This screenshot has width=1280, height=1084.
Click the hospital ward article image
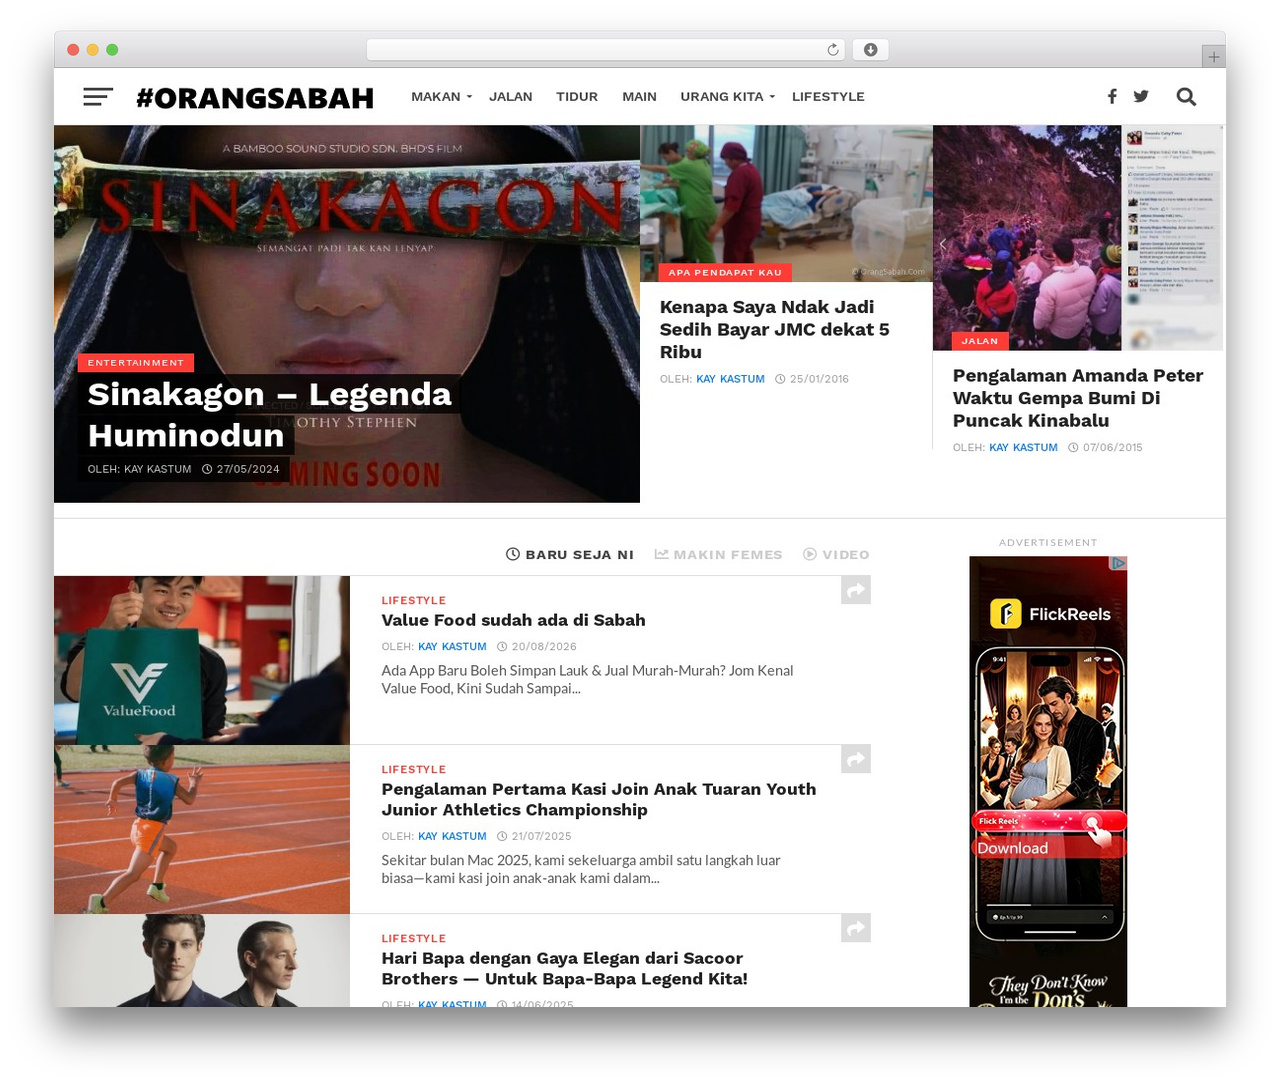coord(786,203)
